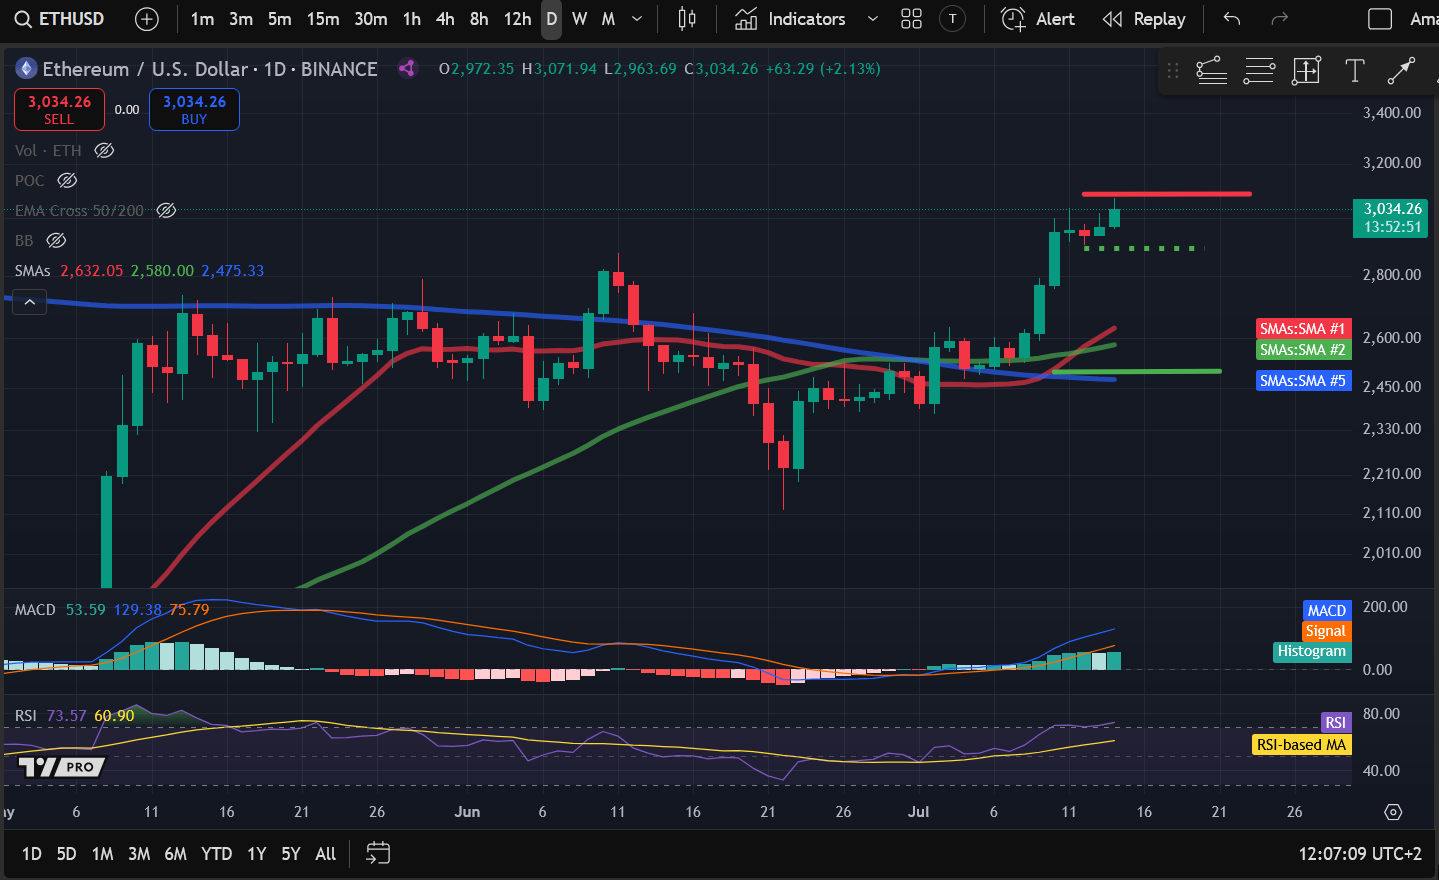Click the blue SMAs:SMA #5 label
This screenshot has height=880, width=1439.
coord(1303,381)
